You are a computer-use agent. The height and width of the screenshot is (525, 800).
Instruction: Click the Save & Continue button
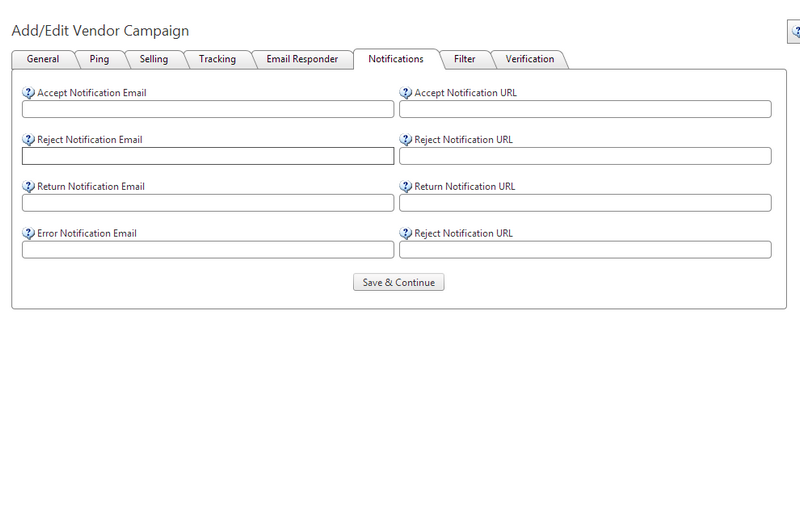click(x=398, y=283)
